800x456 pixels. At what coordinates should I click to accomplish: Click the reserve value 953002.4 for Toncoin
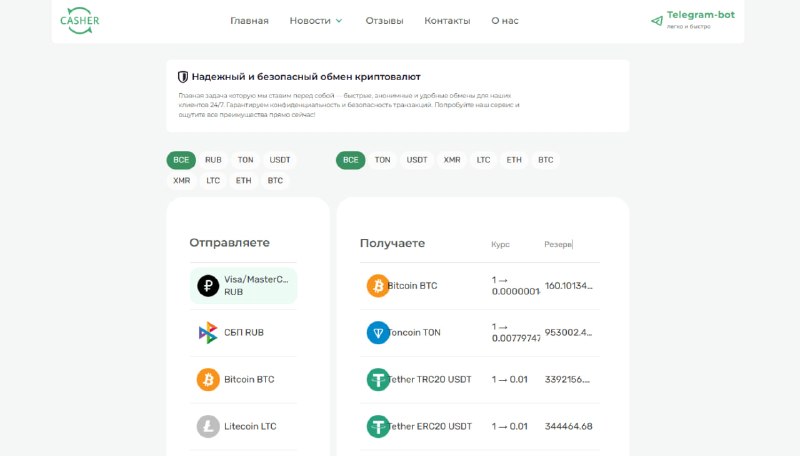(x=568, y=333)
